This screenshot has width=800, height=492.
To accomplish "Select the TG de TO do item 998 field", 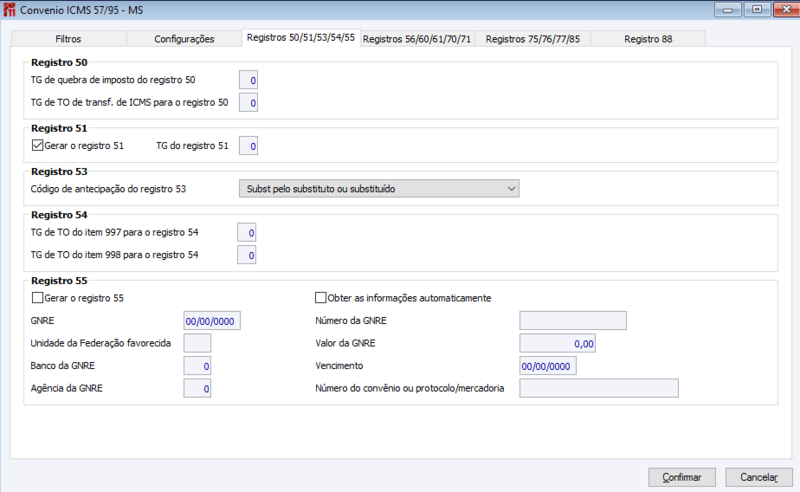I will coord(246,255).
